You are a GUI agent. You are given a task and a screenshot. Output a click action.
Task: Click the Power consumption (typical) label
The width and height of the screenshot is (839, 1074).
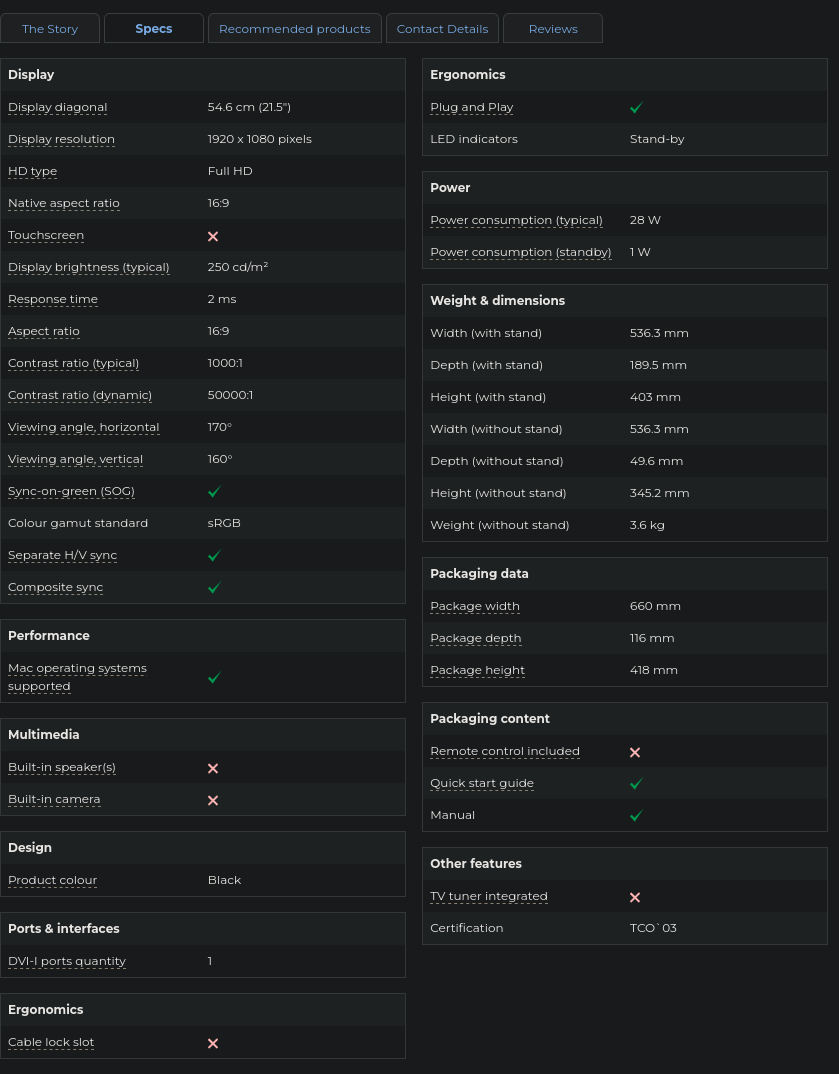coord(516,220)
